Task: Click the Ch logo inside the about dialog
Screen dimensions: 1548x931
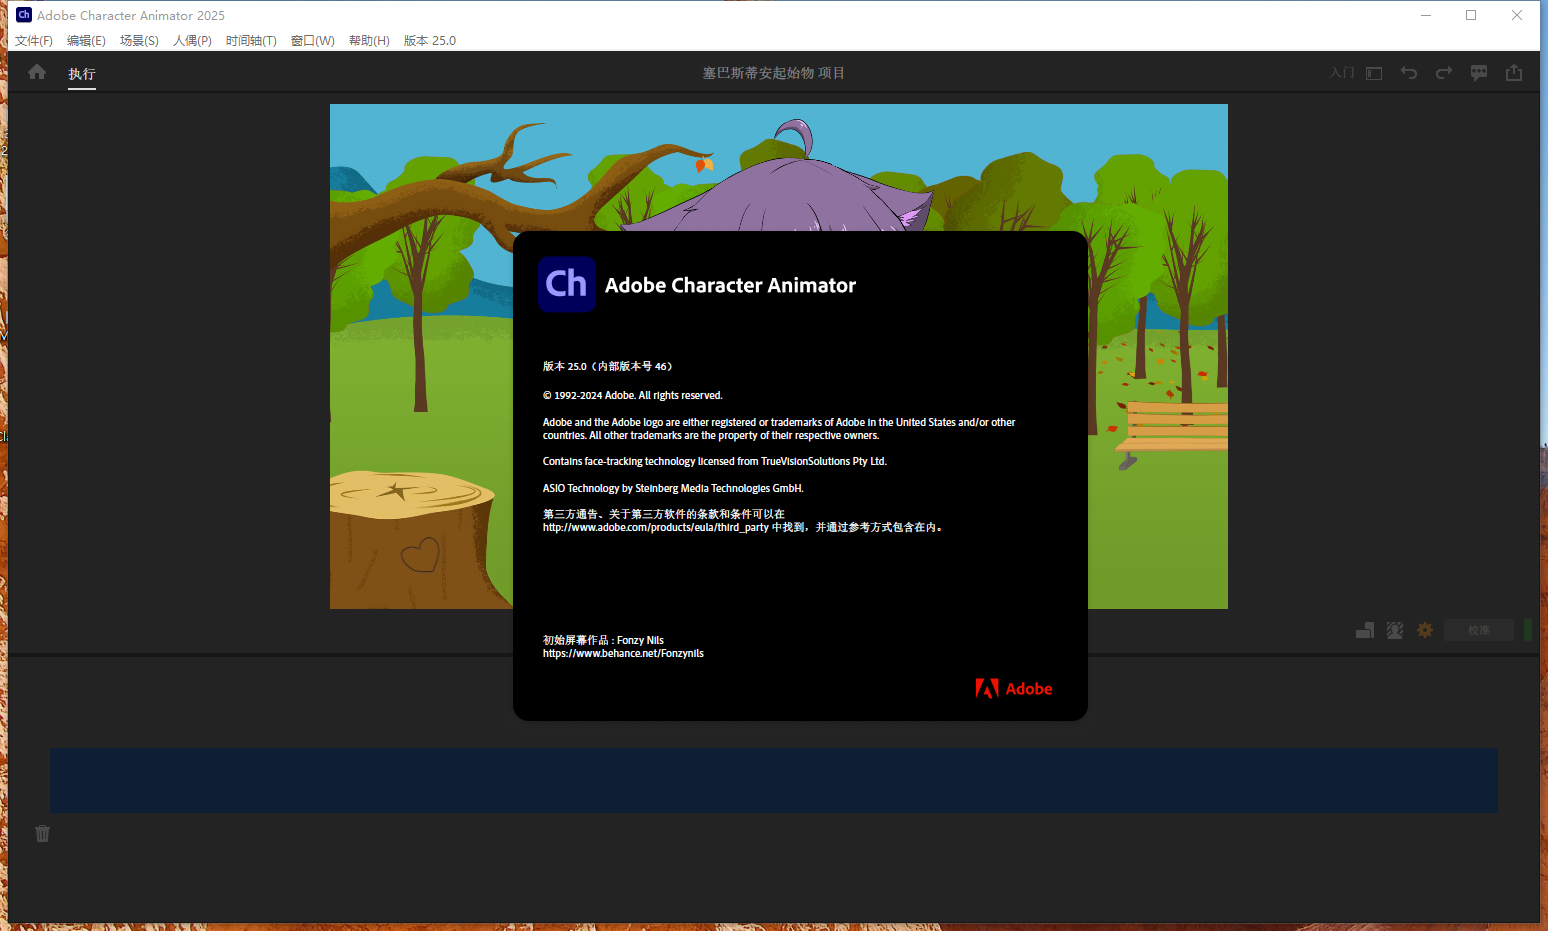Action: coord(566,284)
